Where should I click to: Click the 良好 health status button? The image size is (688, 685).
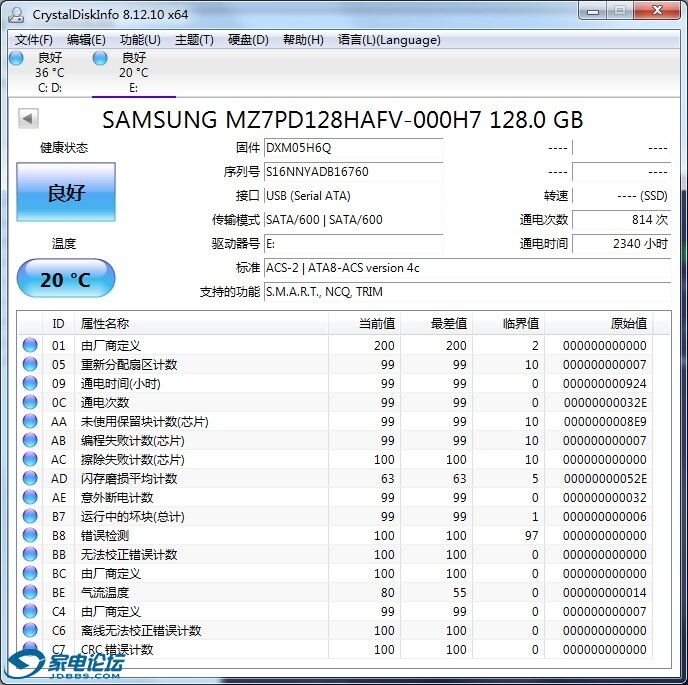pyautogui.click(x=66, y=192)
